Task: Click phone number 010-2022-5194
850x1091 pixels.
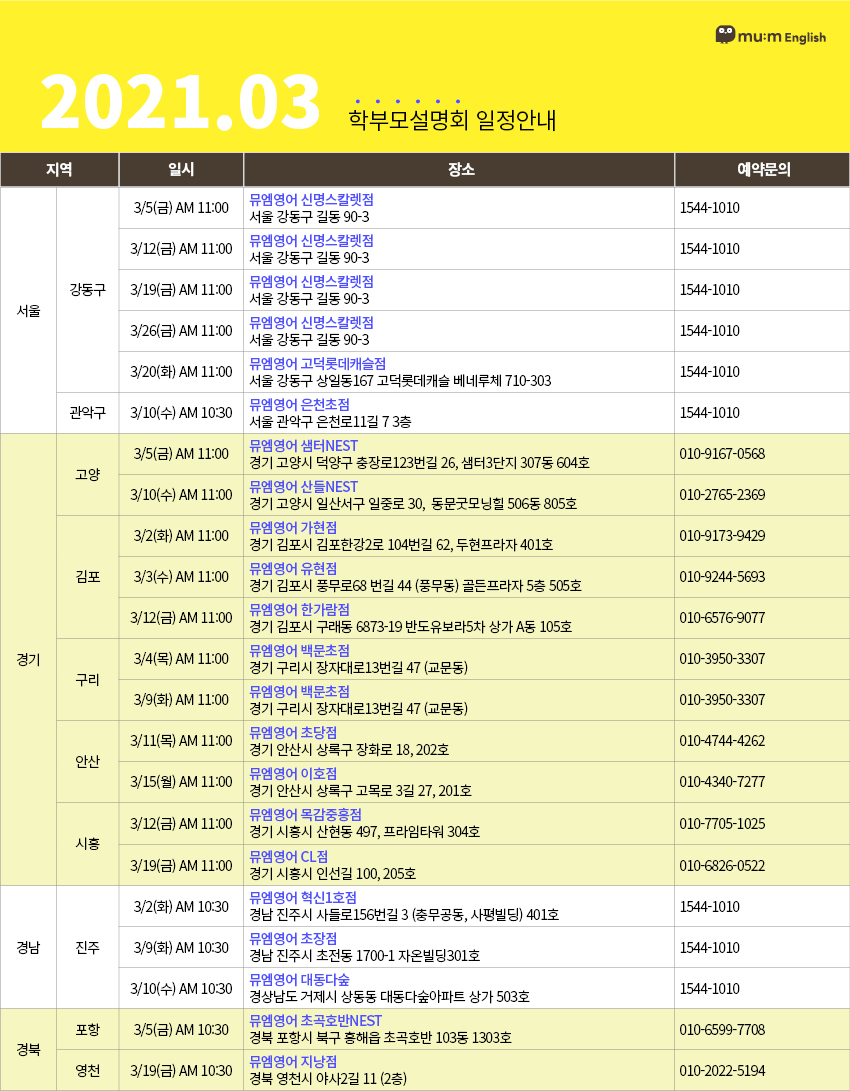Action: point(722,1070)
